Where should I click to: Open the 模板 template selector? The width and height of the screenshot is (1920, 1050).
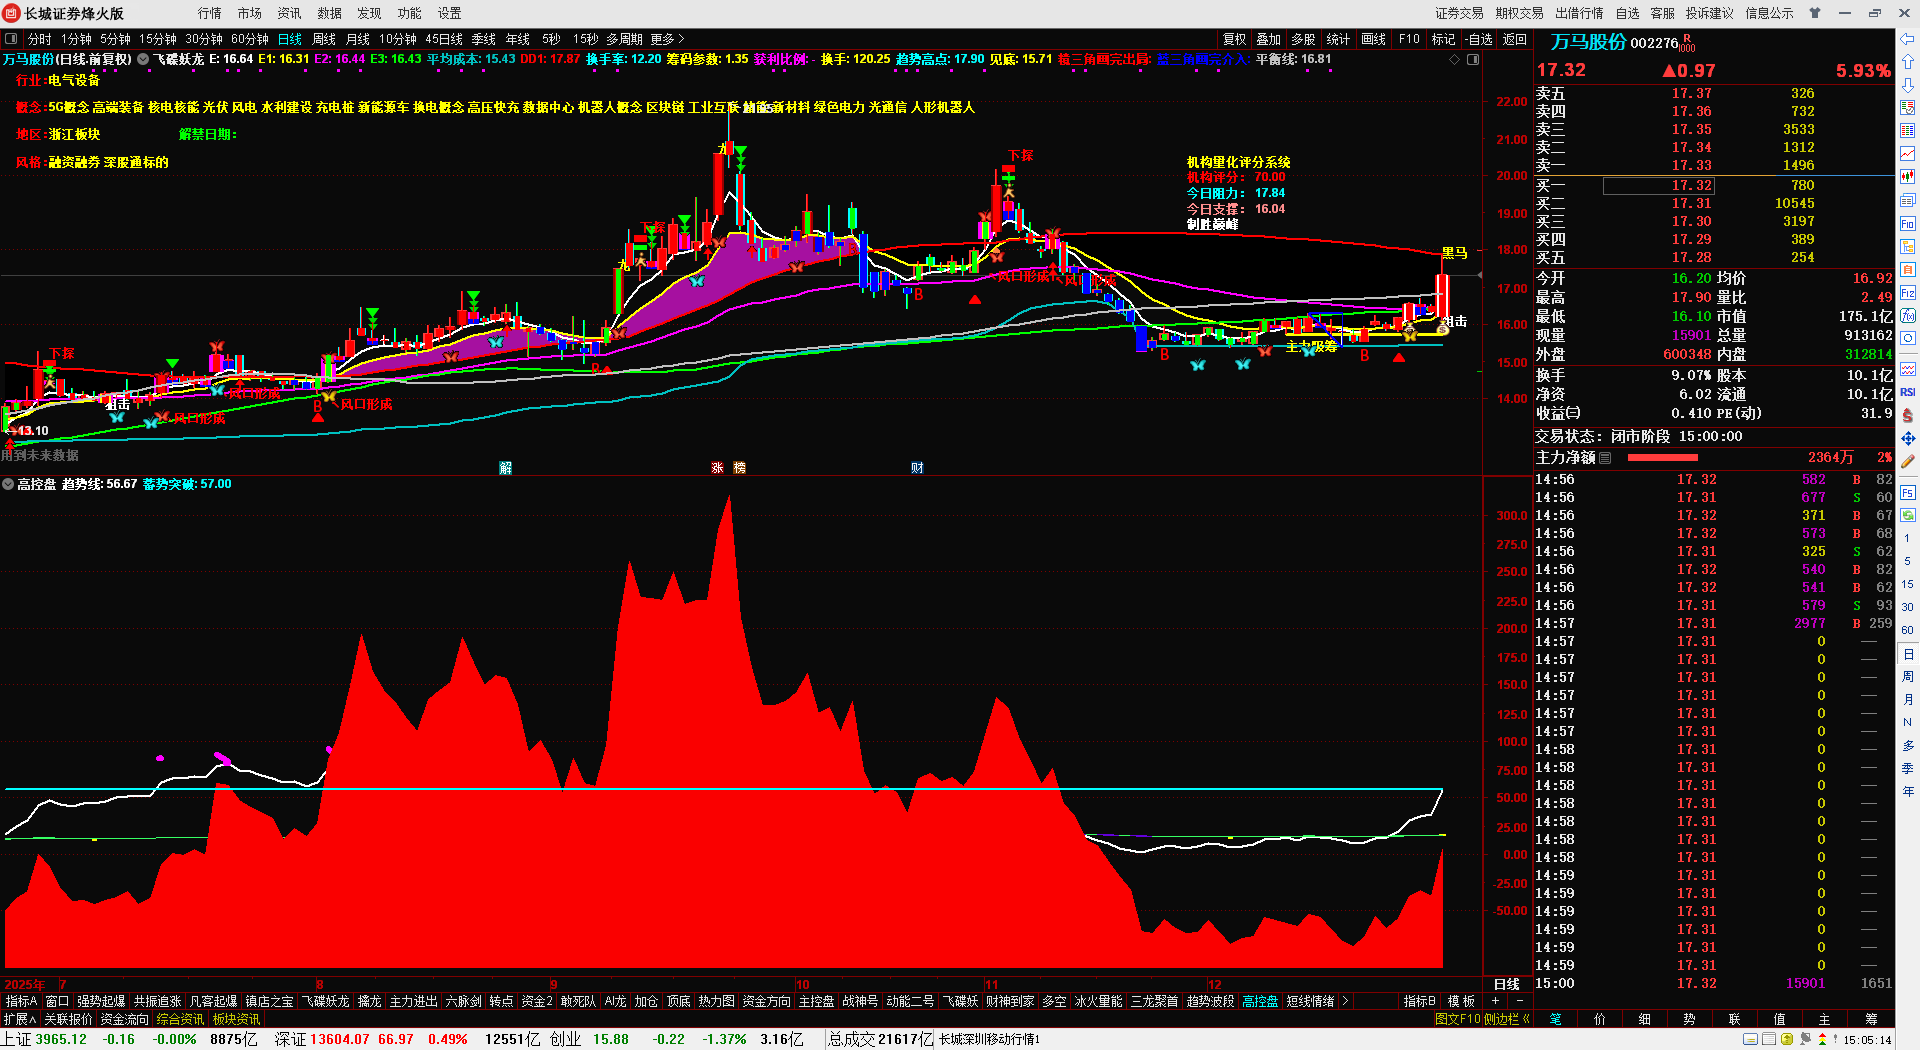pos(1461,1001)
